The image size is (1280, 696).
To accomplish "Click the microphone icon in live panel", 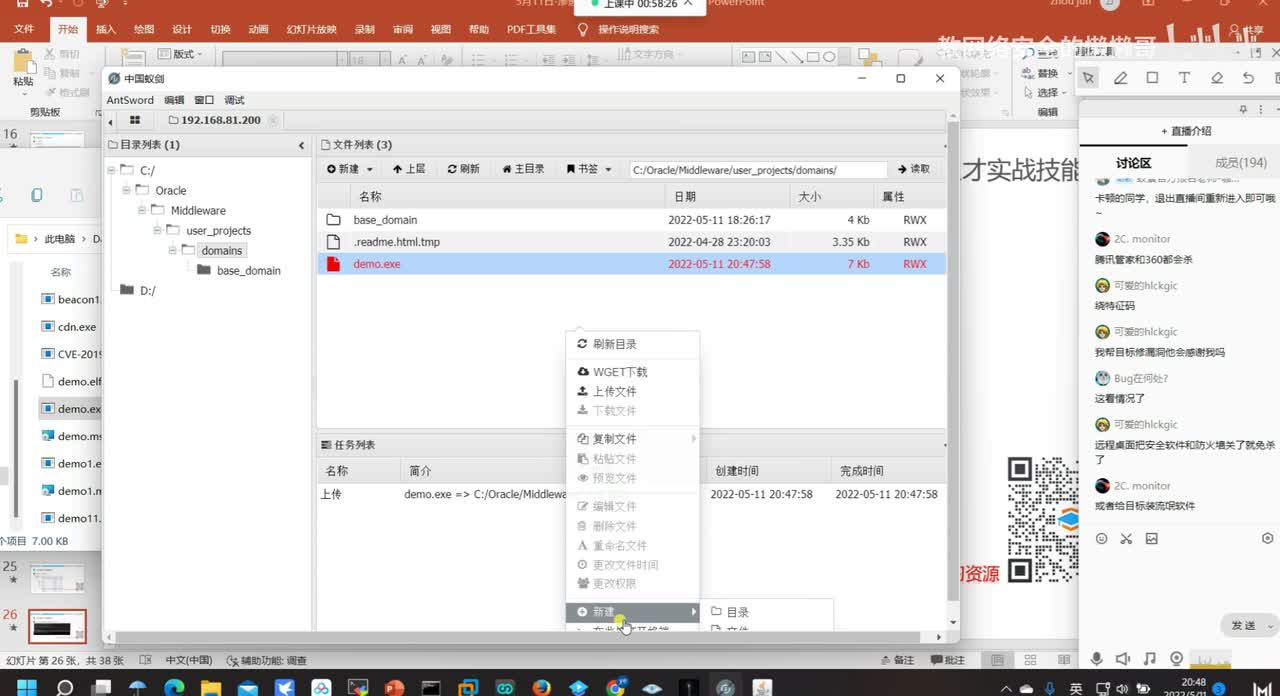I will pyautogui.click(x=1096, y=658).
